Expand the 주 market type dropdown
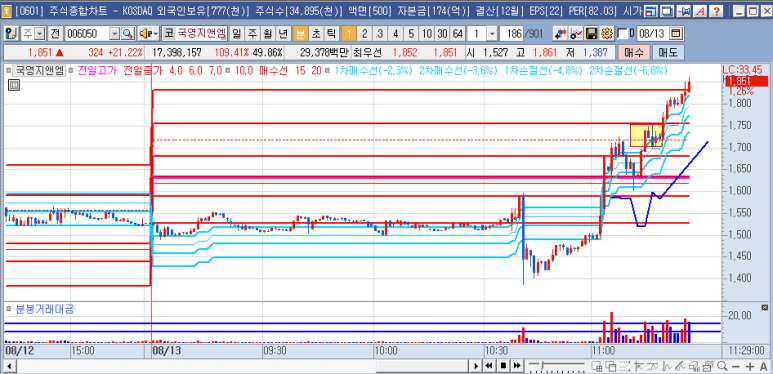Screen dimensions: 773x374 tap(39, 34)
